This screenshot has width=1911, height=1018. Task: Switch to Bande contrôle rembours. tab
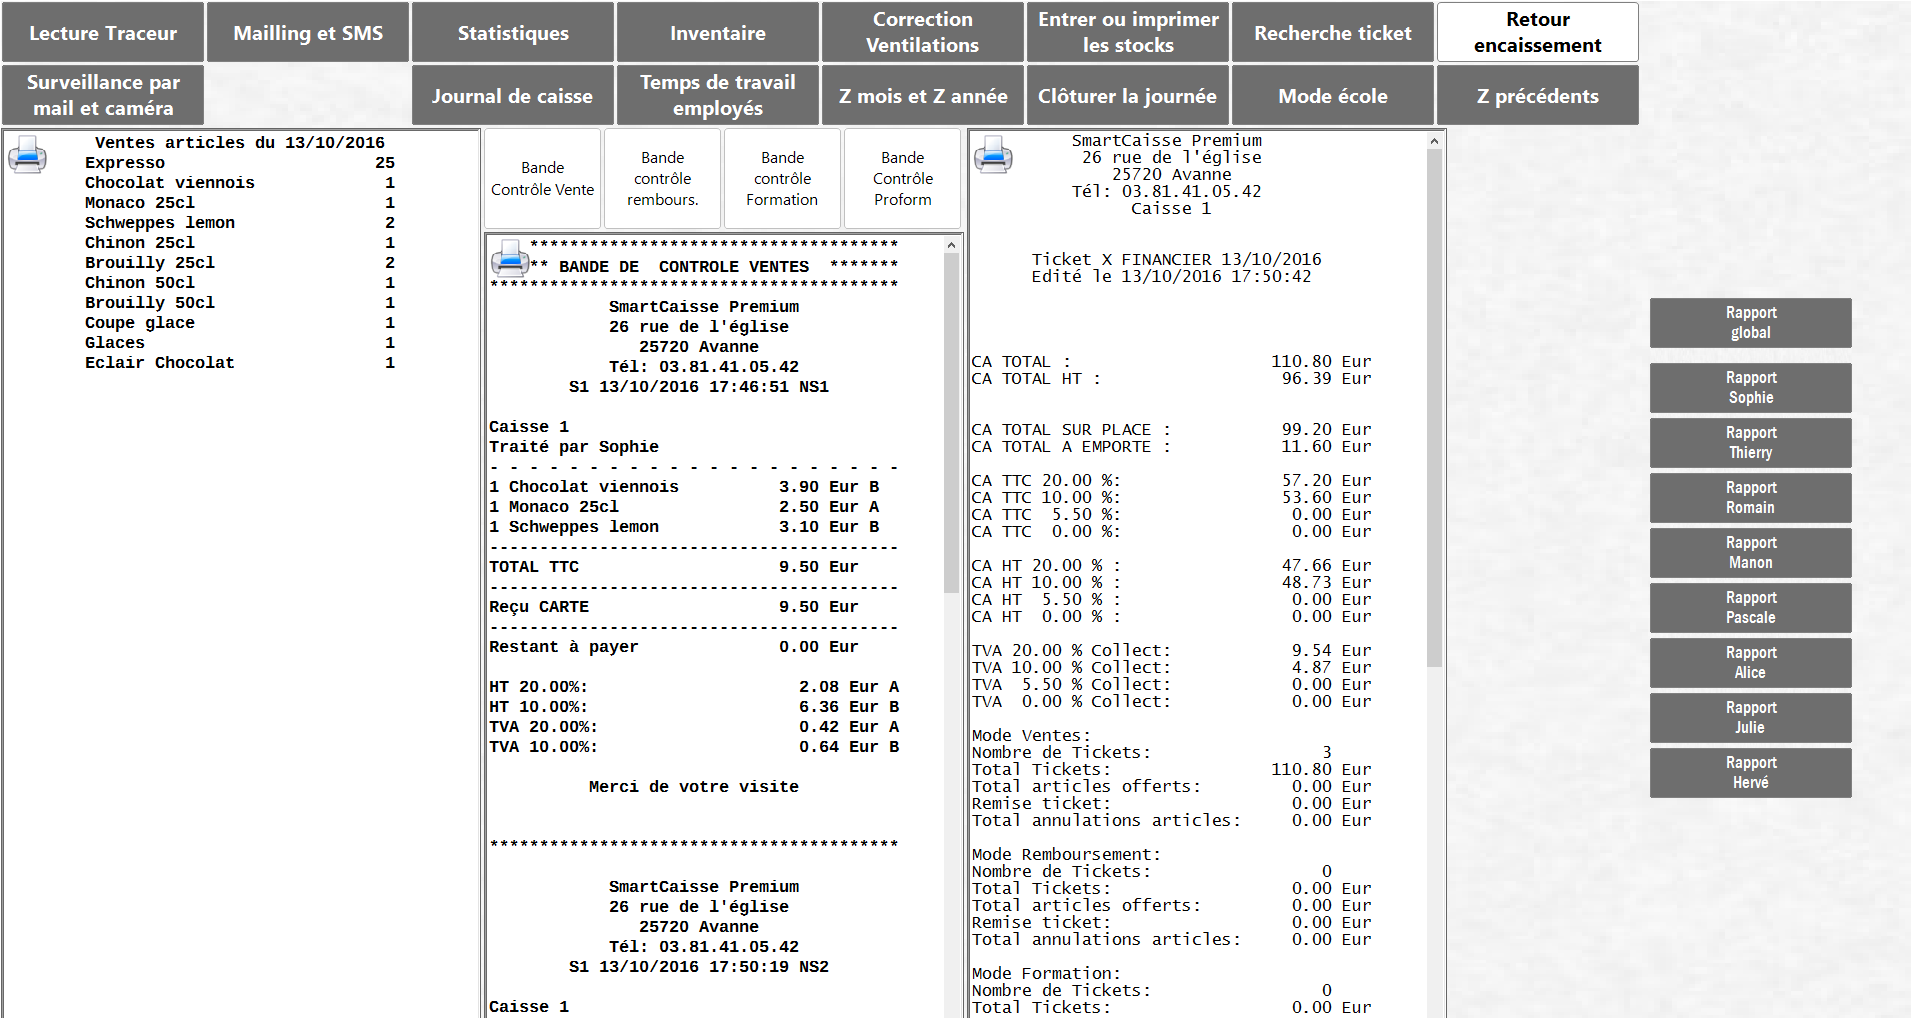[662, 179]
